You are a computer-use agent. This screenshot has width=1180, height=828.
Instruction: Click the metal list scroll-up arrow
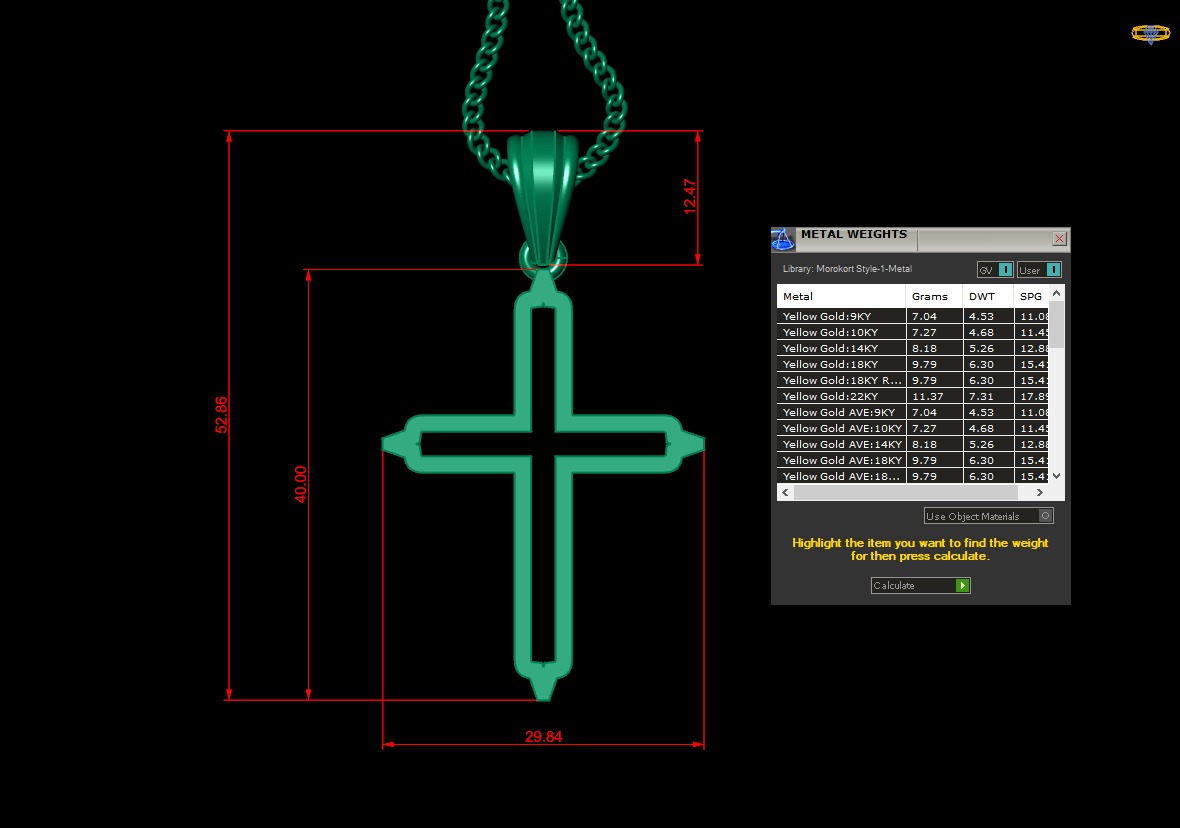click(1057, 293)
